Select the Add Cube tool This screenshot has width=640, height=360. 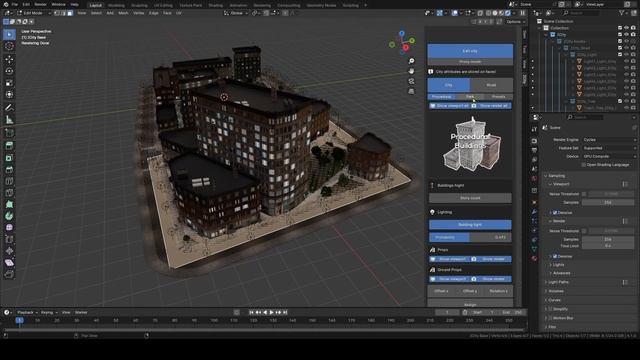[9, 133]
